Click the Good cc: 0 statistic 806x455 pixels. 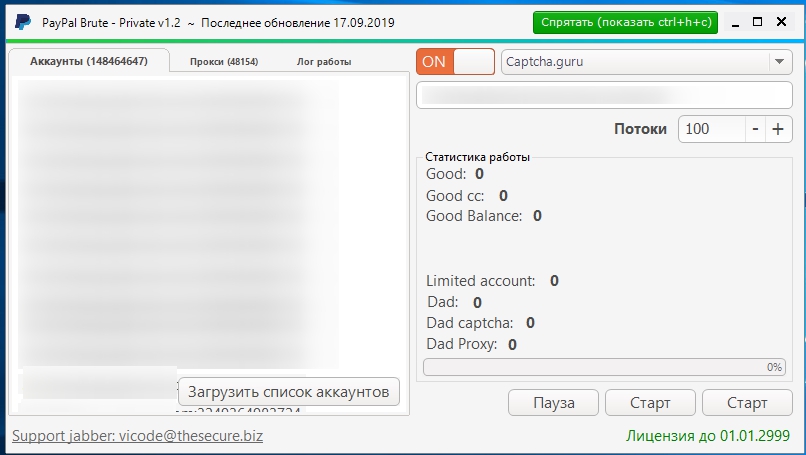[x=467, y=196]
